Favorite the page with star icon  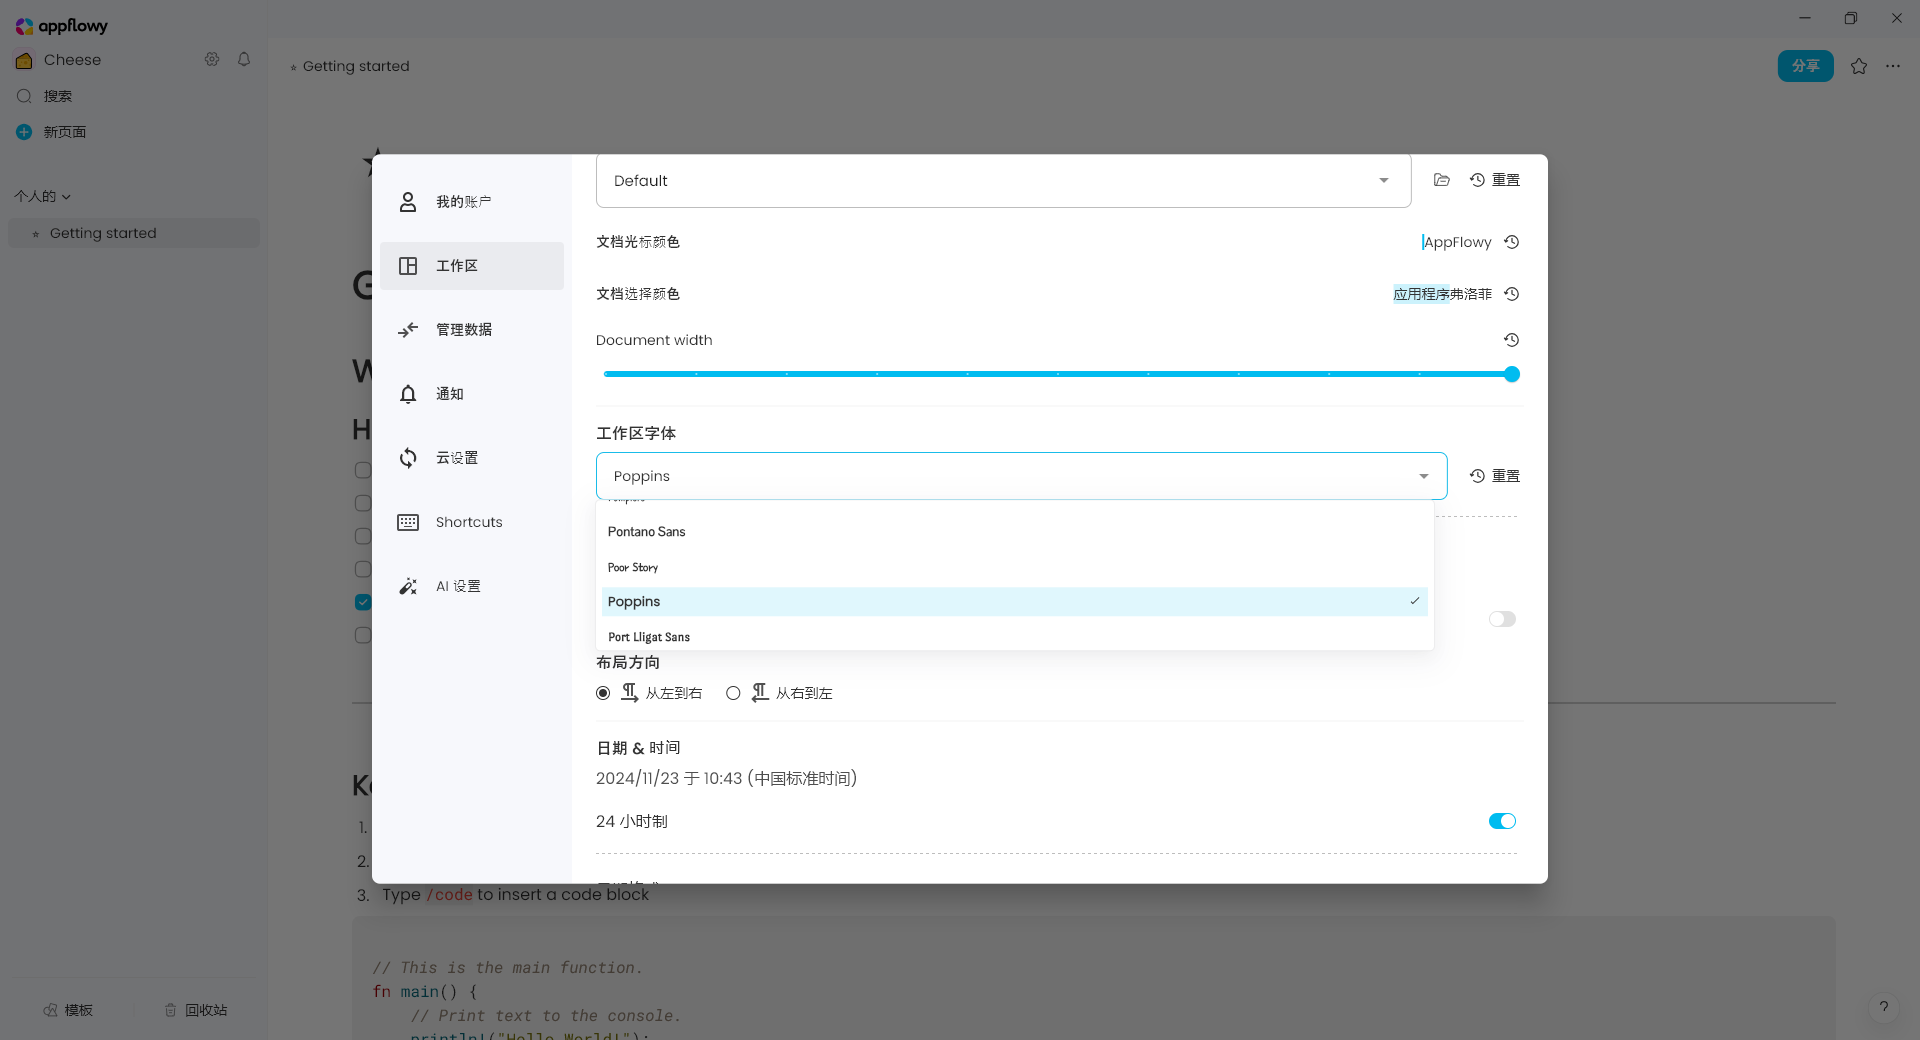1858,66
